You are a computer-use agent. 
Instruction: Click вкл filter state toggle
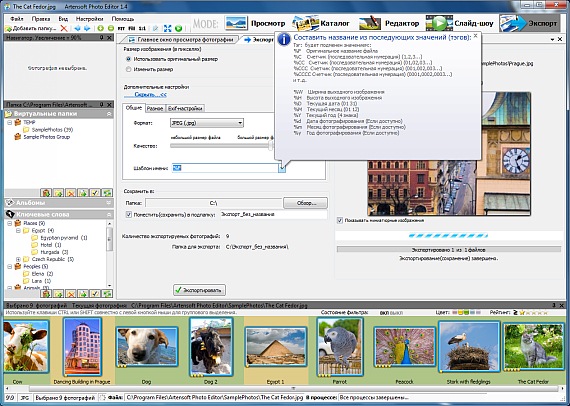pyautogui.click(x=384, y=313)
